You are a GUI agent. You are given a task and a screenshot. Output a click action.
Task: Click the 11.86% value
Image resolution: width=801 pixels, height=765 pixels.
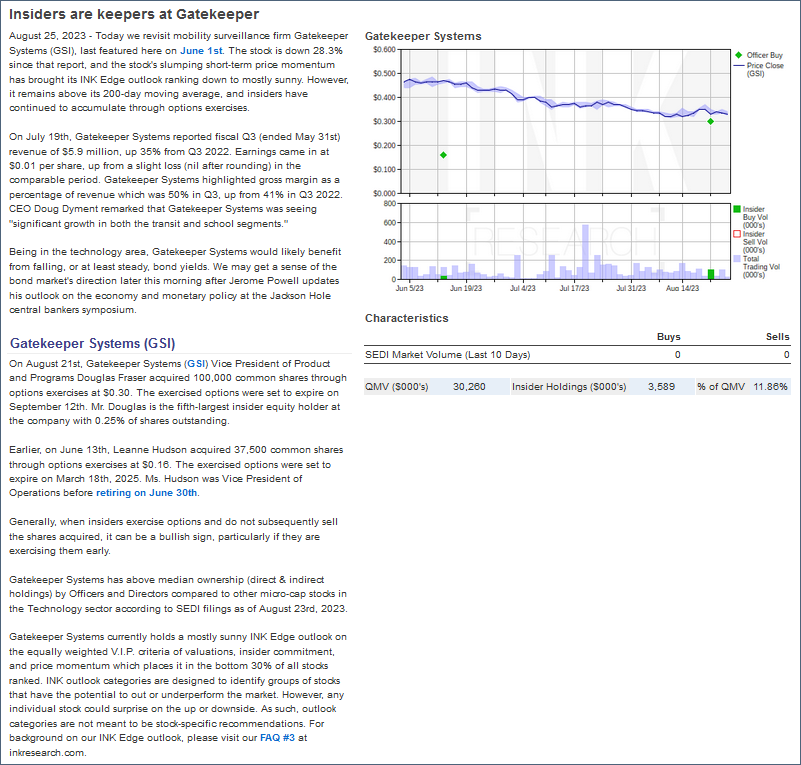click(770, 387)
